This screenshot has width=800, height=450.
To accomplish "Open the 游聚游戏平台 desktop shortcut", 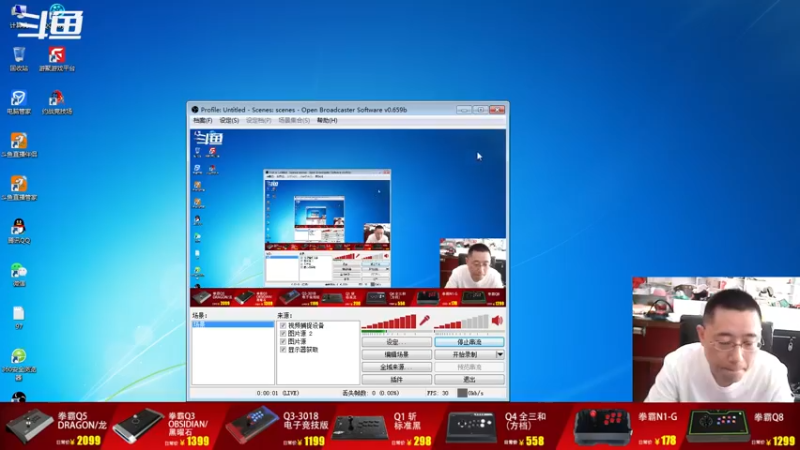I will click(x=57, y=58).
